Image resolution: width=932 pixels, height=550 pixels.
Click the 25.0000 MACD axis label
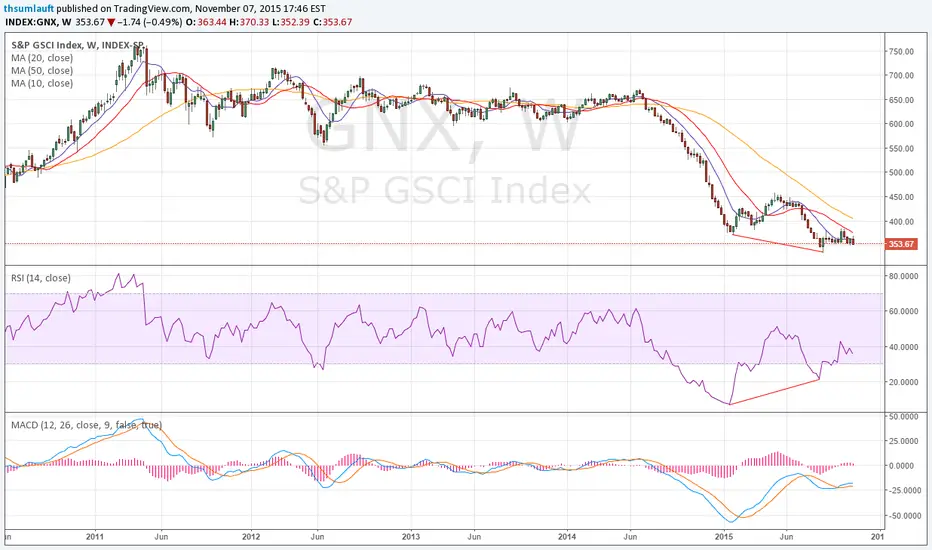[x=903, y=441]
